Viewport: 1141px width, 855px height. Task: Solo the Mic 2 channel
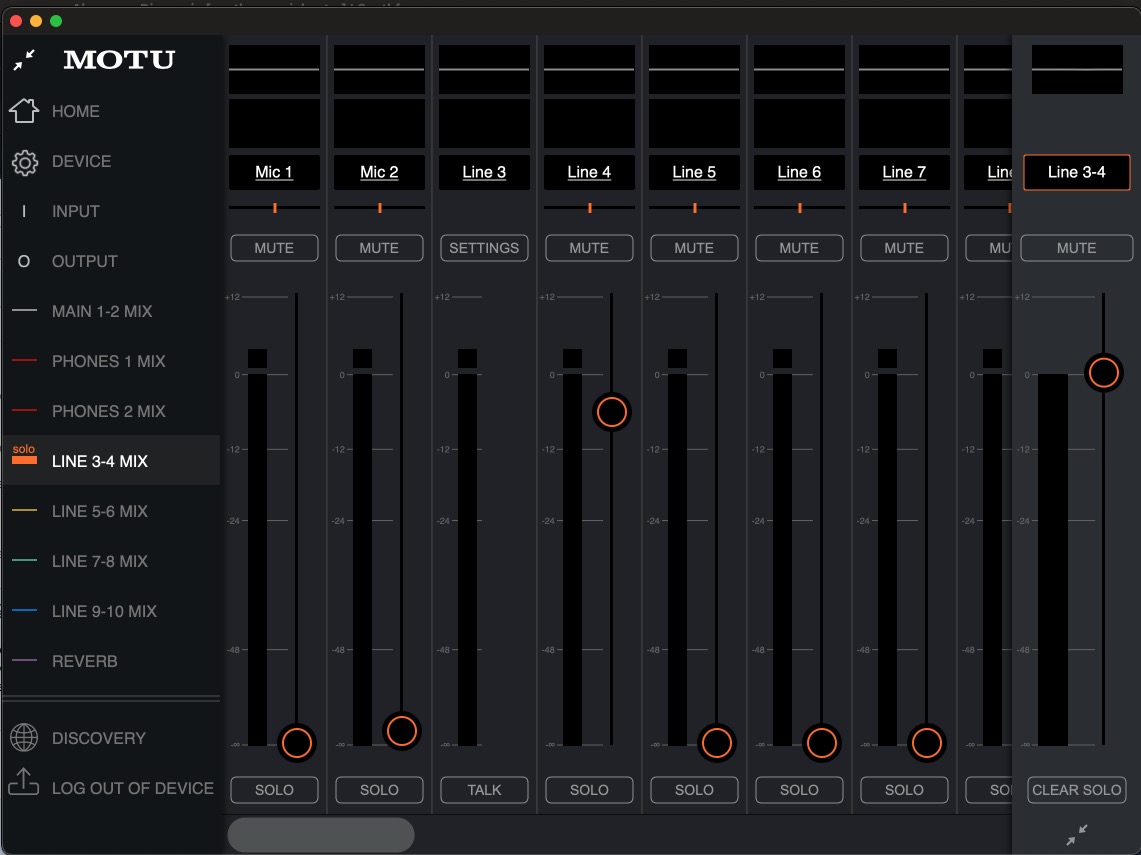pos(379,790)
